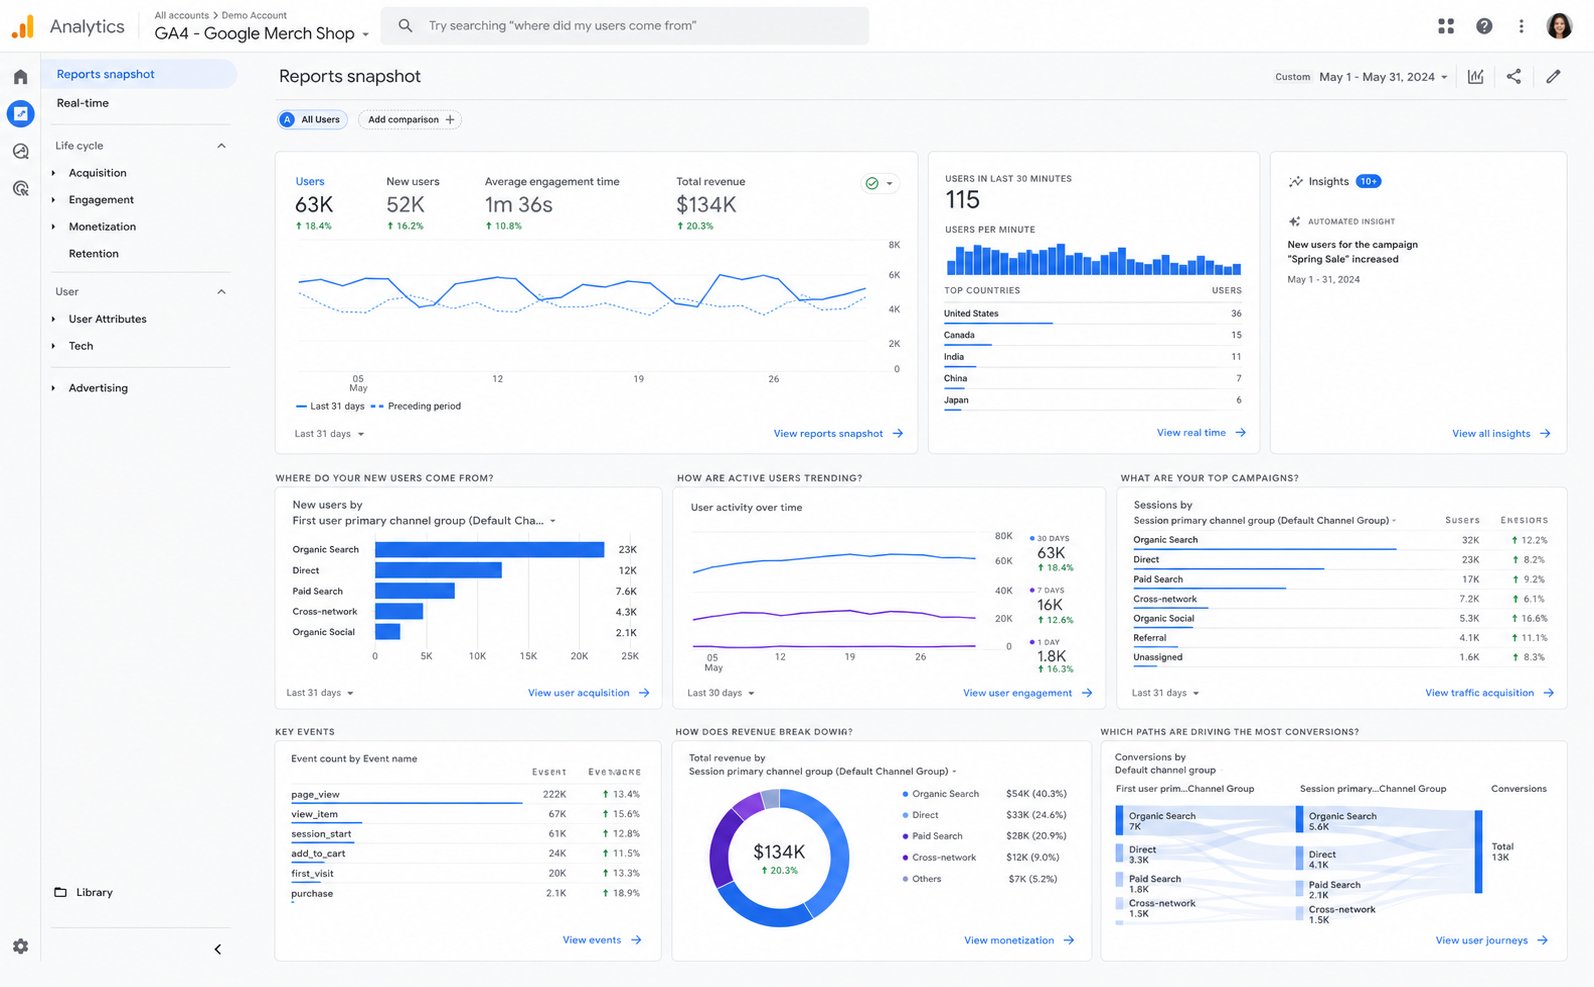This screenshot has width=1594, height=987.
Task: Open Real-time report
Action: point(82,103)
